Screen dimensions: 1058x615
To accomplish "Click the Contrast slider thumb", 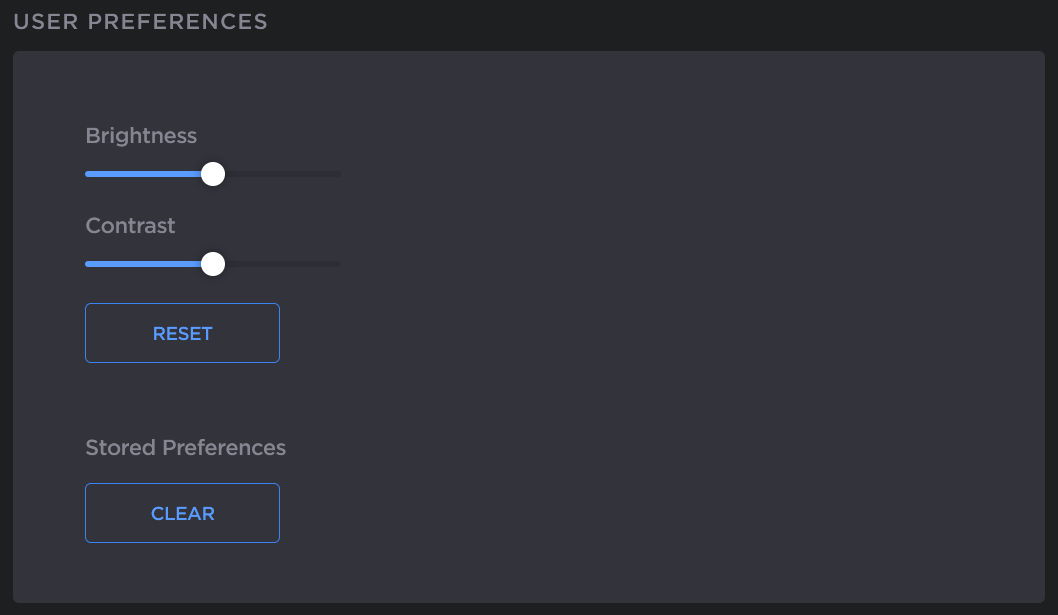I will click(211, 263).
